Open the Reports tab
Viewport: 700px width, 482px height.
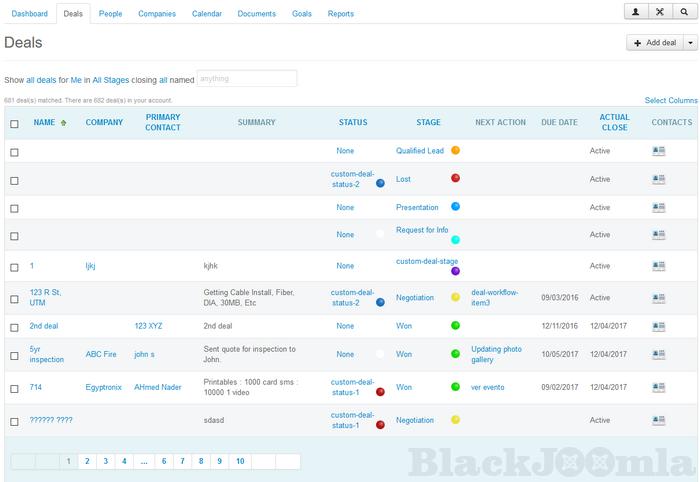click(x=340, y=14)
